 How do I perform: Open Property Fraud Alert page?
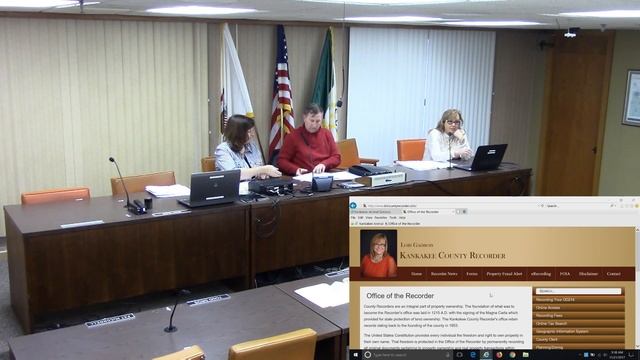[x=504, y=274]
